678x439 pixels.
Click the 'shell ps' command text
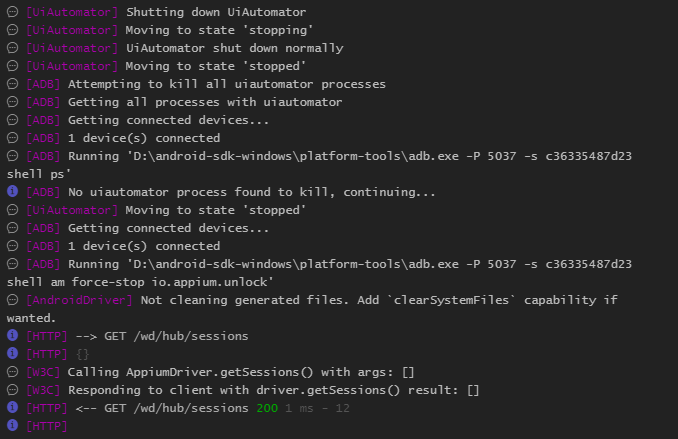pyautogui.click(x=39, y=174)
